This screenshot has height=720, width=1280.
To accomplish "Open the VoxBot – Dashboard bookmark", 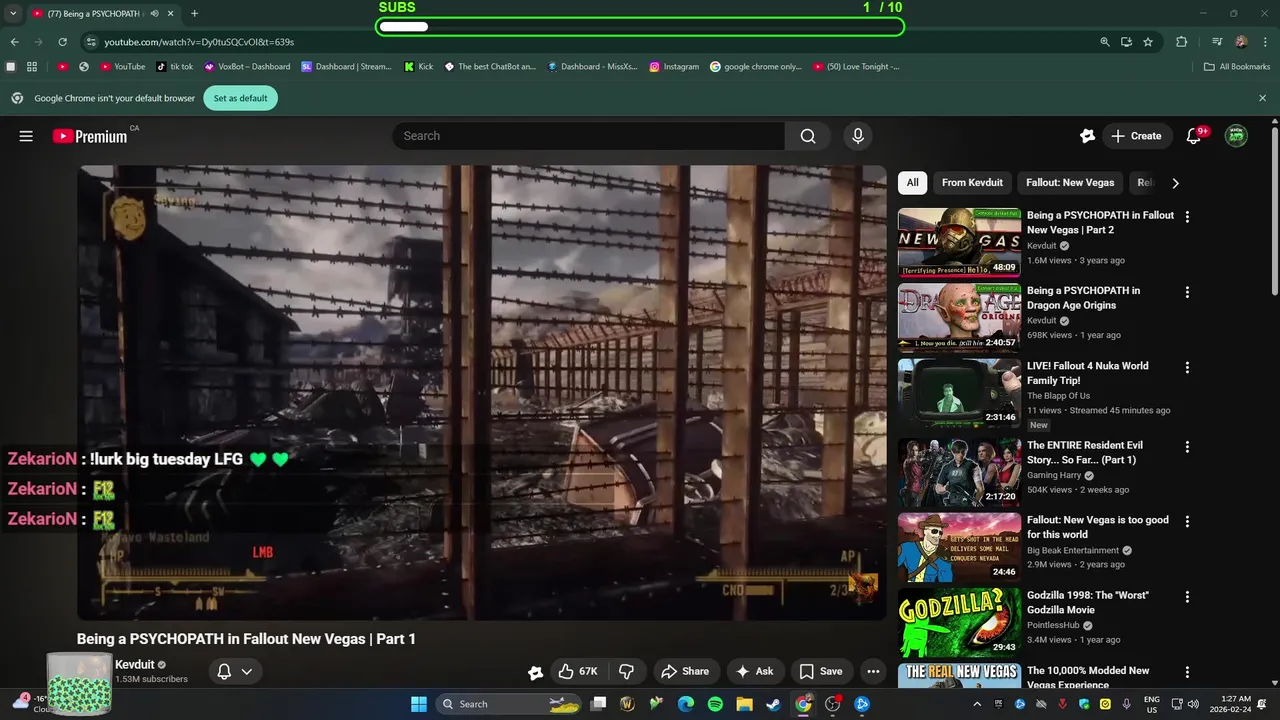I will 247,67.
